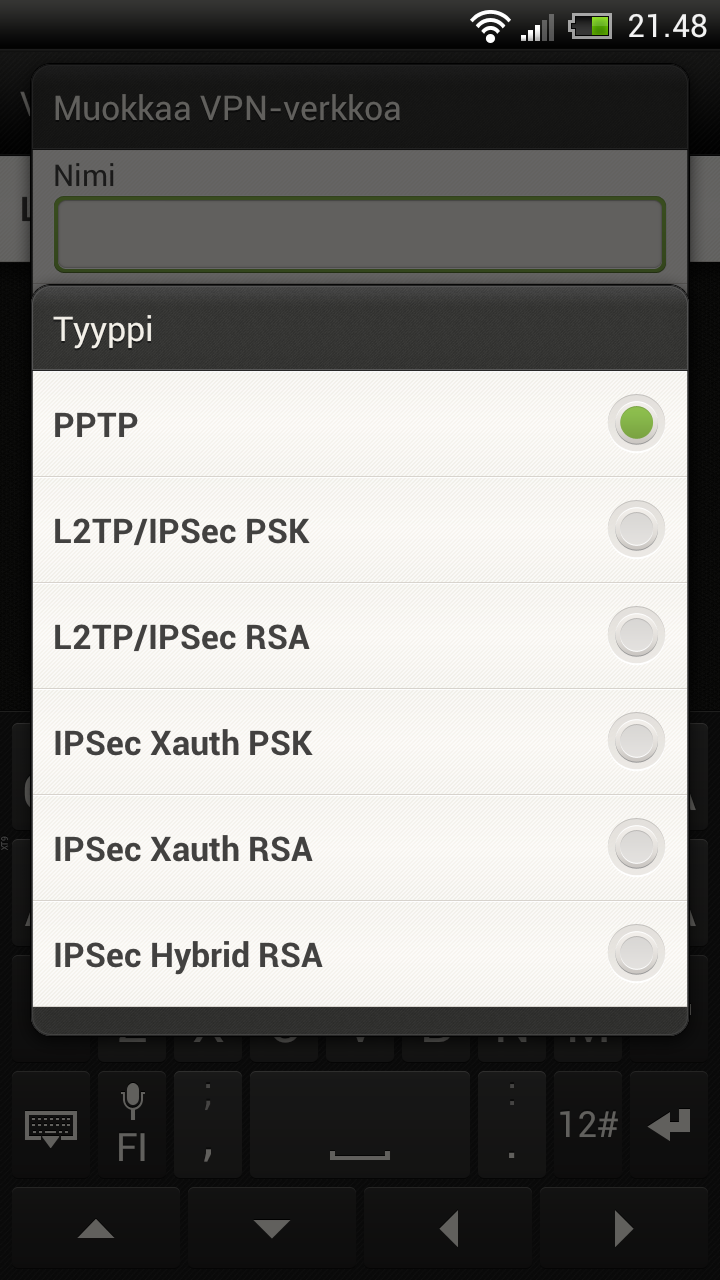Tap the battery indicator in status bar
Viewport: 720px width, 1280px height.
(591, 26)
